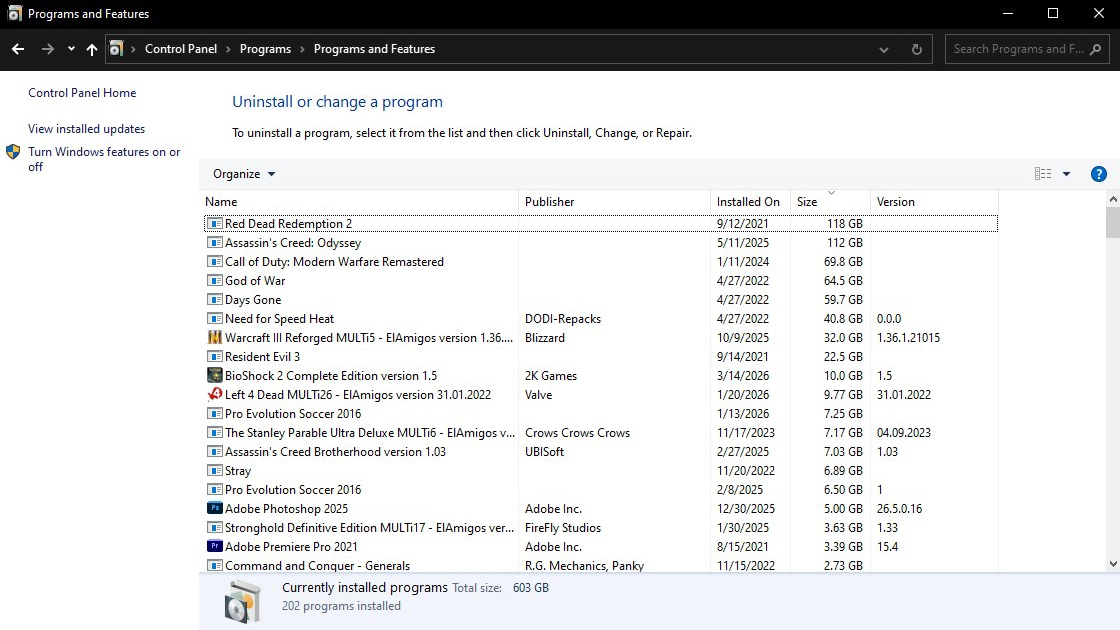Select Warcraft III Reforged icon

(214, 337)
